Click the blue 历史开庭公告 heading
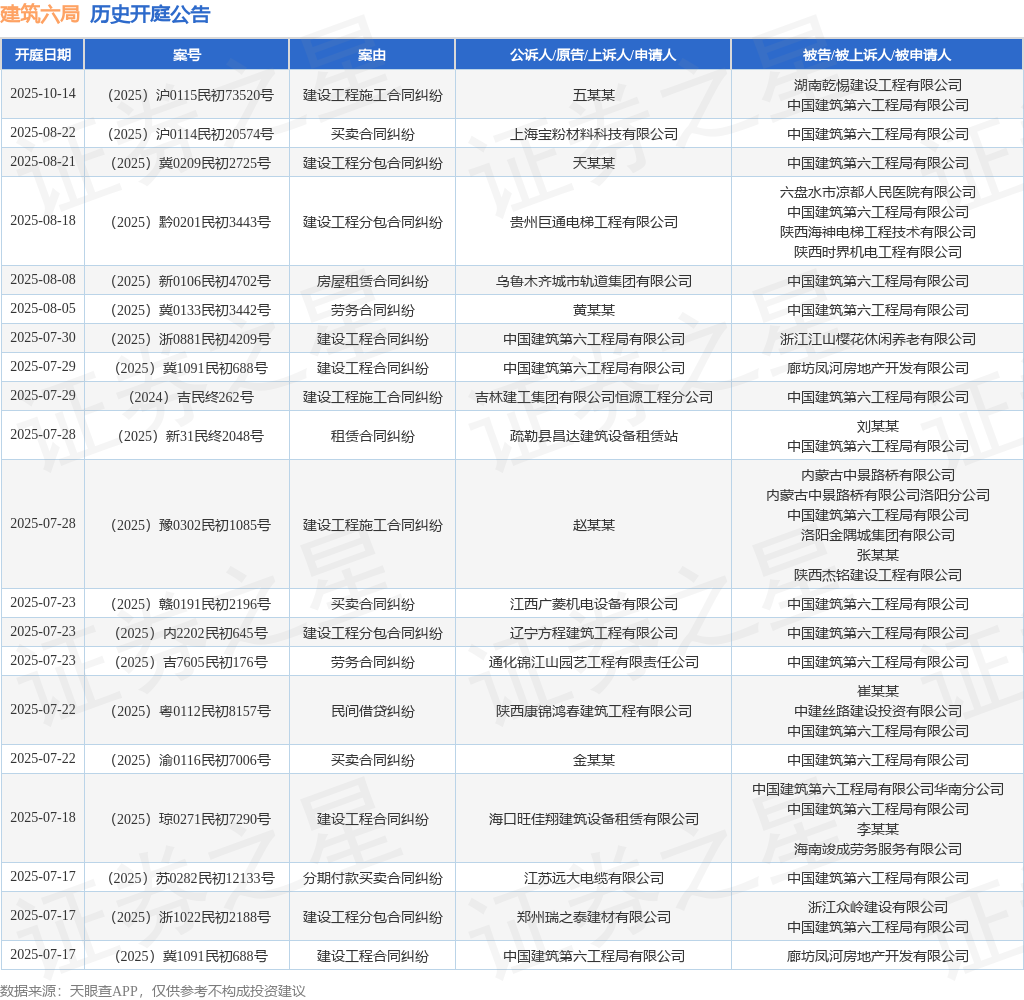The height and width of the screenshot is (1000, 1024). (150, 14)
